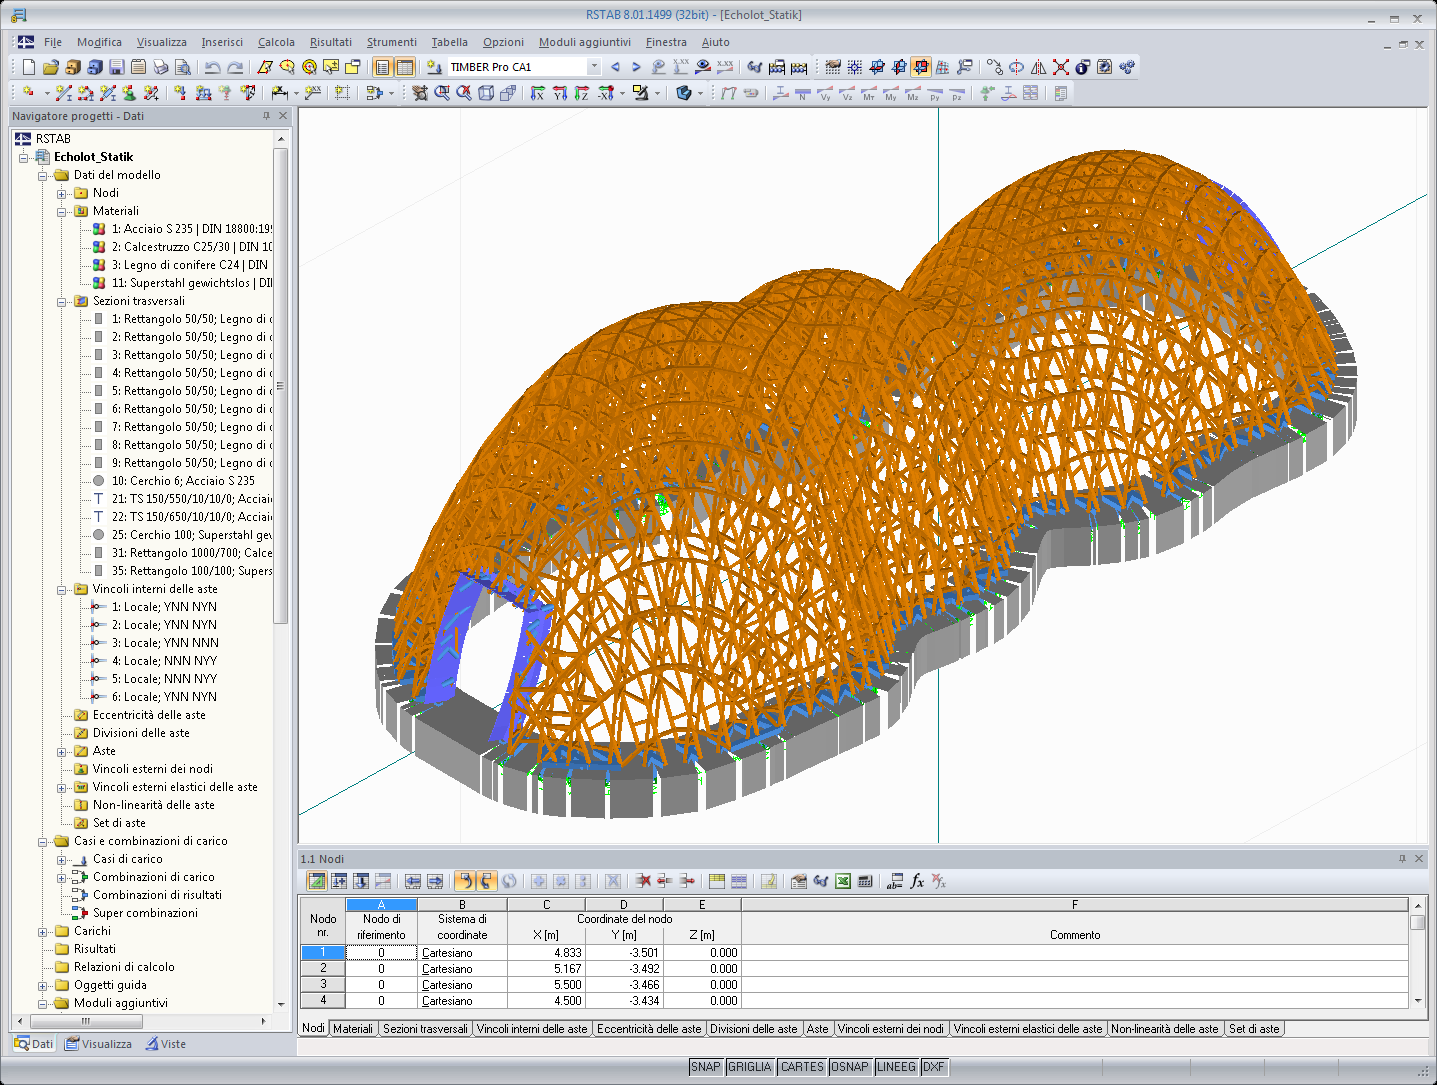Toggle GRIGLIA grid display
The width and height of the screenshot is (1437, 1085).
[x=749, y=1067]
